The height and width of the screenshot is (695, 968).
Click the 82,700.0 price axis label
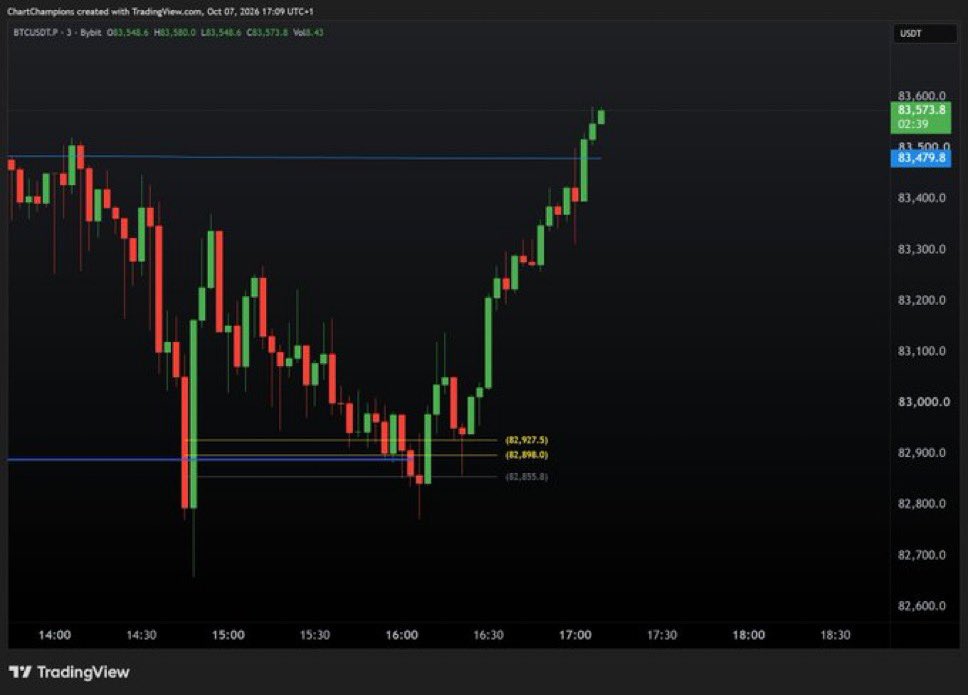[x=921, y=554]
